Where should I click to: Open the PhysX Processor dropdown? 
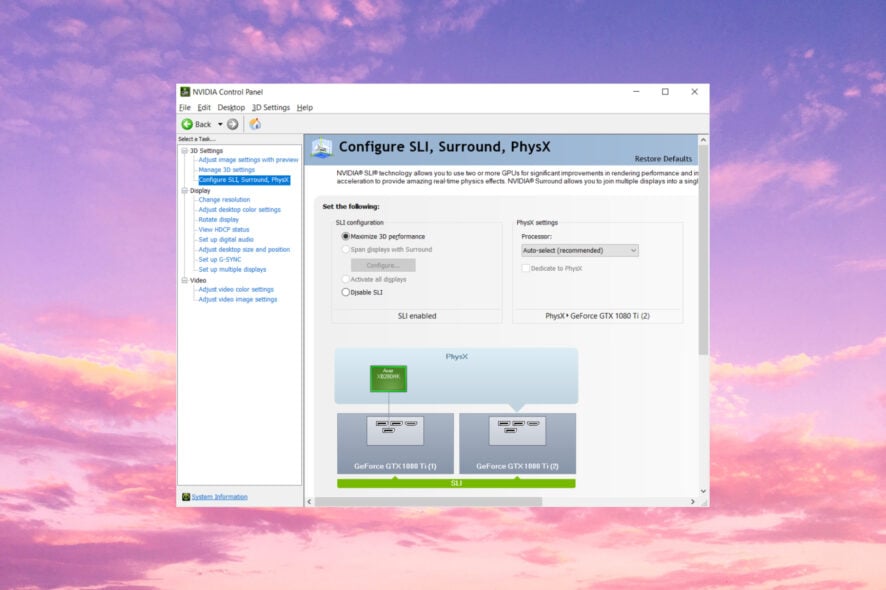[x=580, y=250]
